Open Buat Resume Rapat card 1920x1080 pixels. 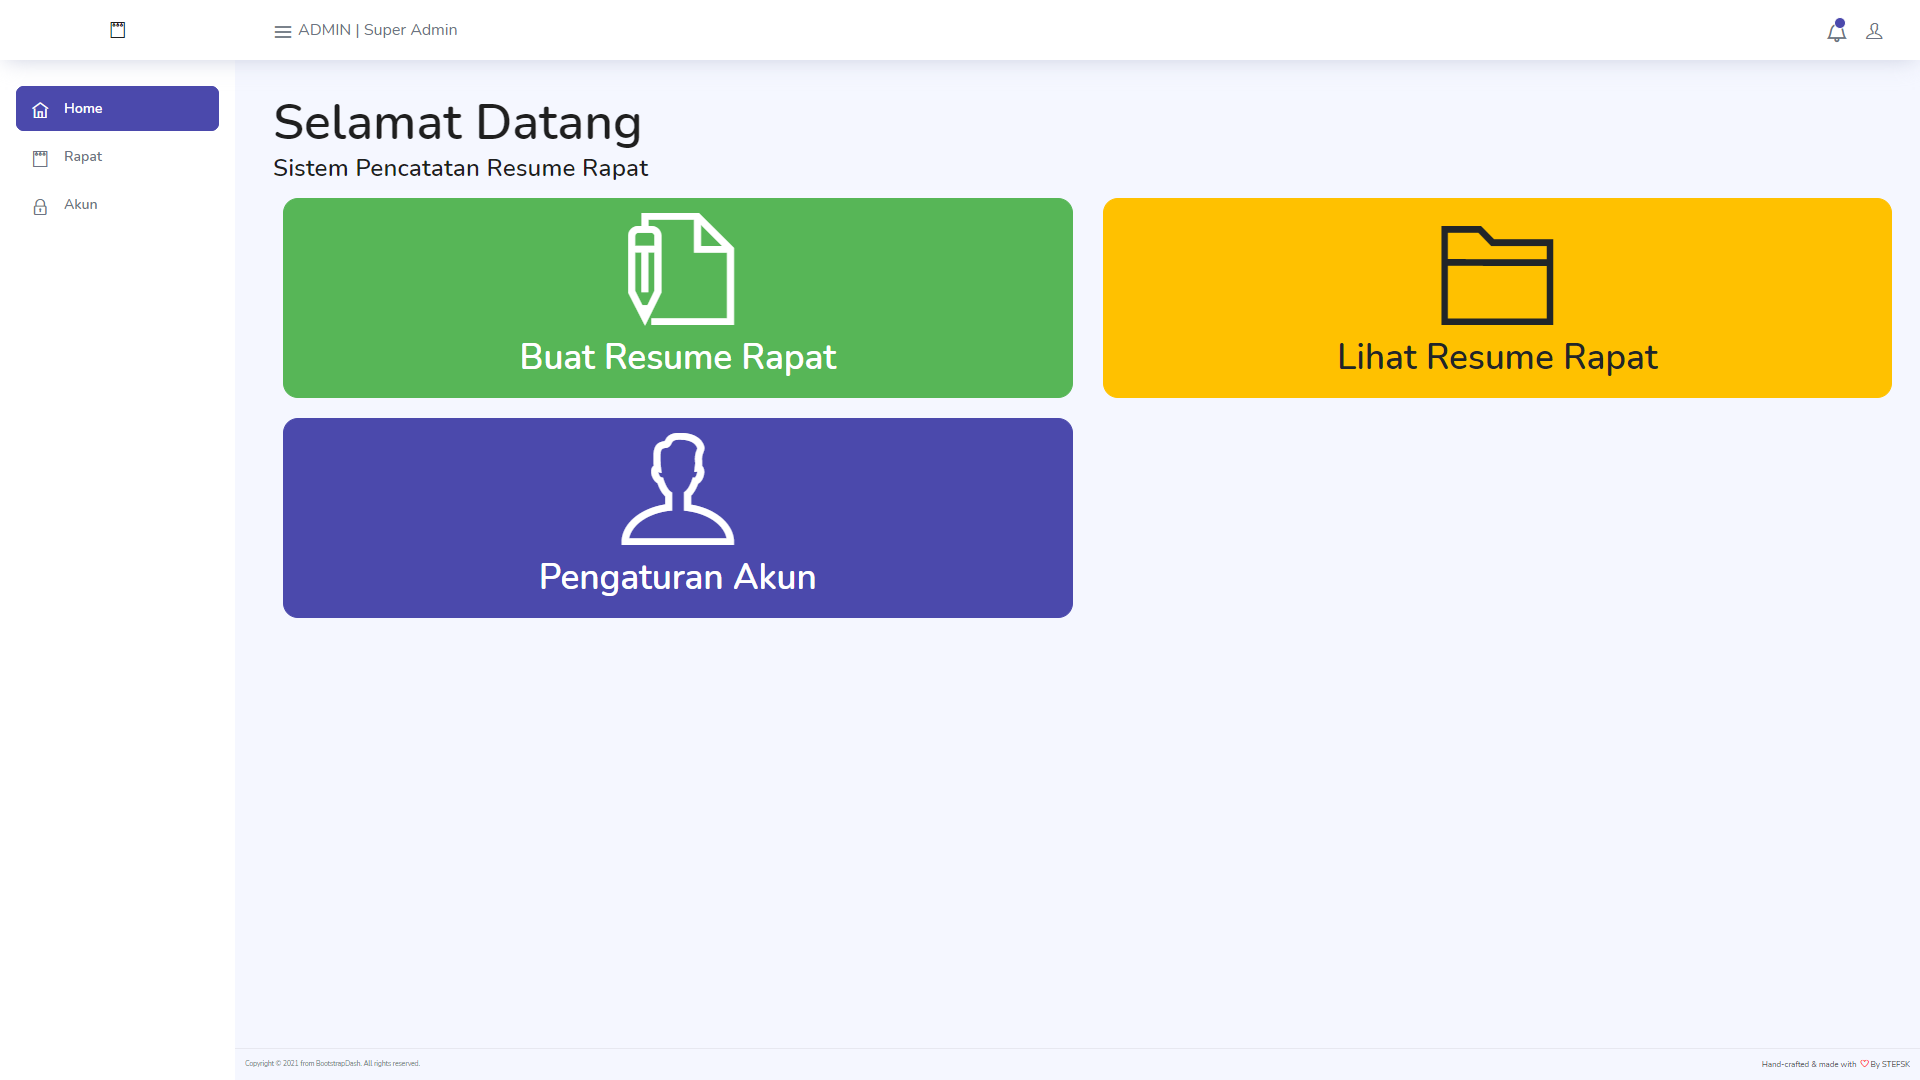coord(678,357)
